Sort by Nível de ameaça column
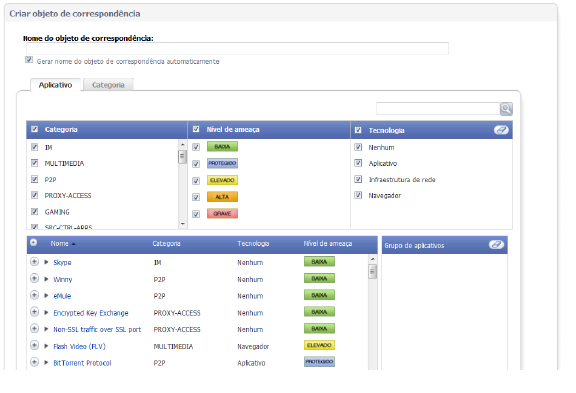 click(x=328, y=244)
